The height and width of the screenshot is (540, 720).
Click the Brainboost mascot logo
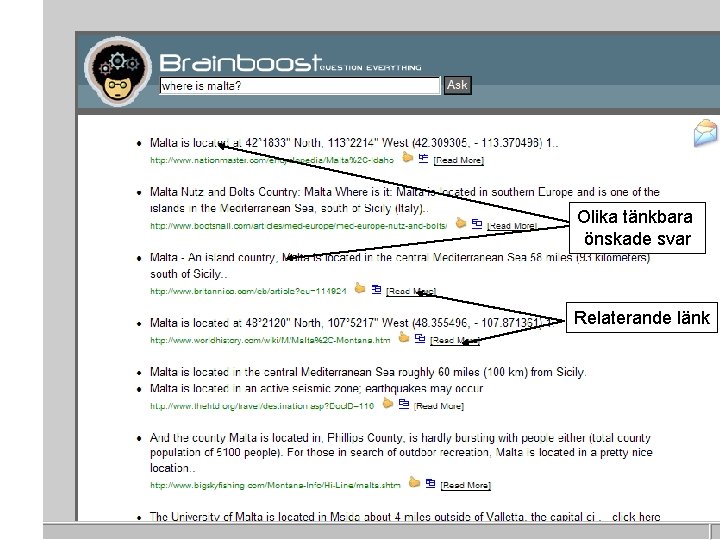tap(118, 71)
